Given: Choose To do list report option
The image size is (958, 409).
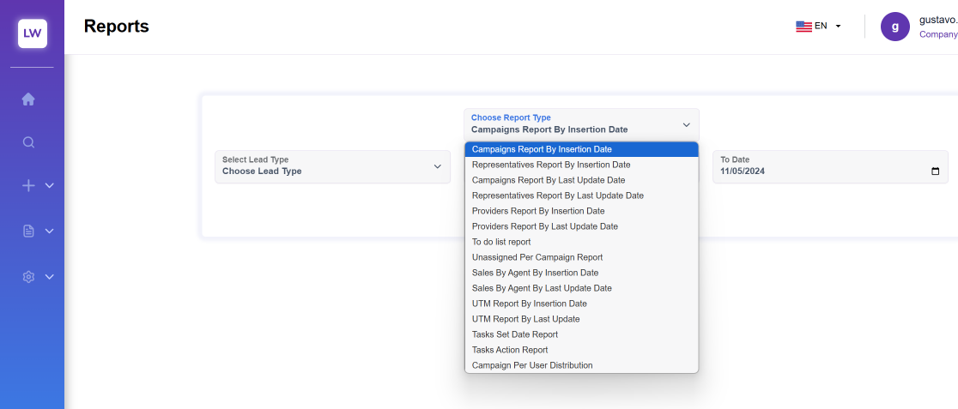Looking at the screenshot, I should [x=501, y=242].
